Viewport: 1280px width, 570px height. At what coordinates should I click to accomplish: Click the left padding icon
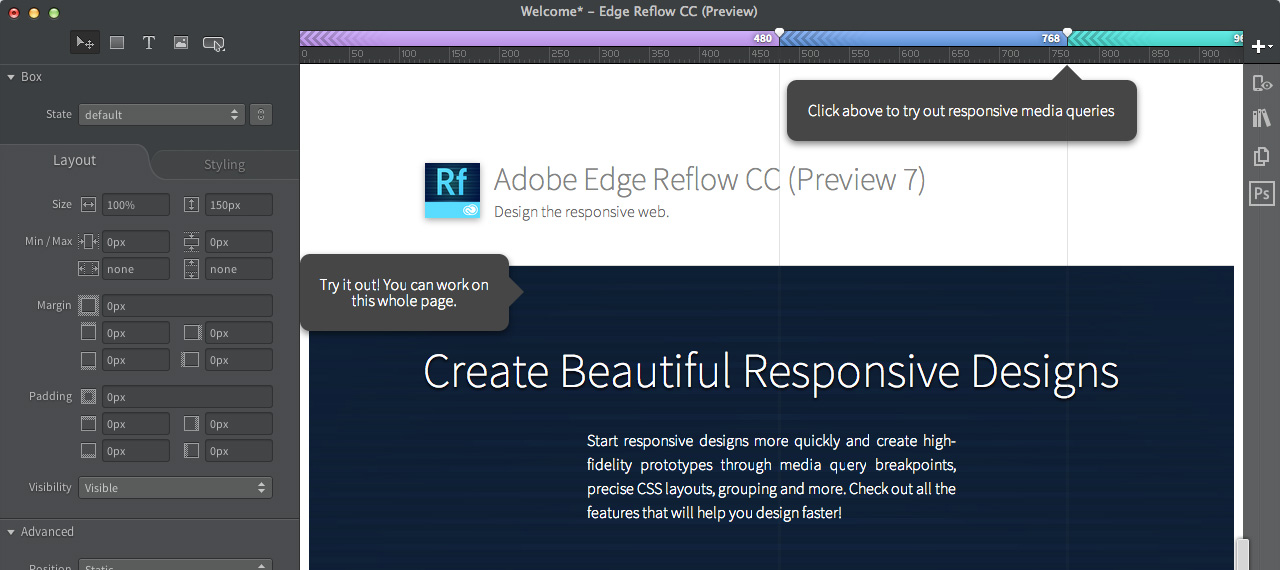click(x=192, y=451)
